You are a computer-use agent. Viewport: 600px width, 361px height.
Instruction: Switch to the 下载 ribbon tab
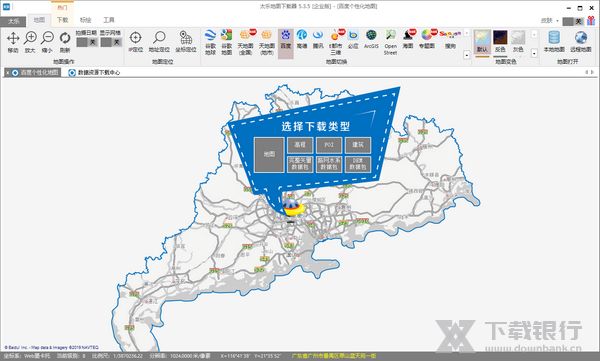pos(62,20)
